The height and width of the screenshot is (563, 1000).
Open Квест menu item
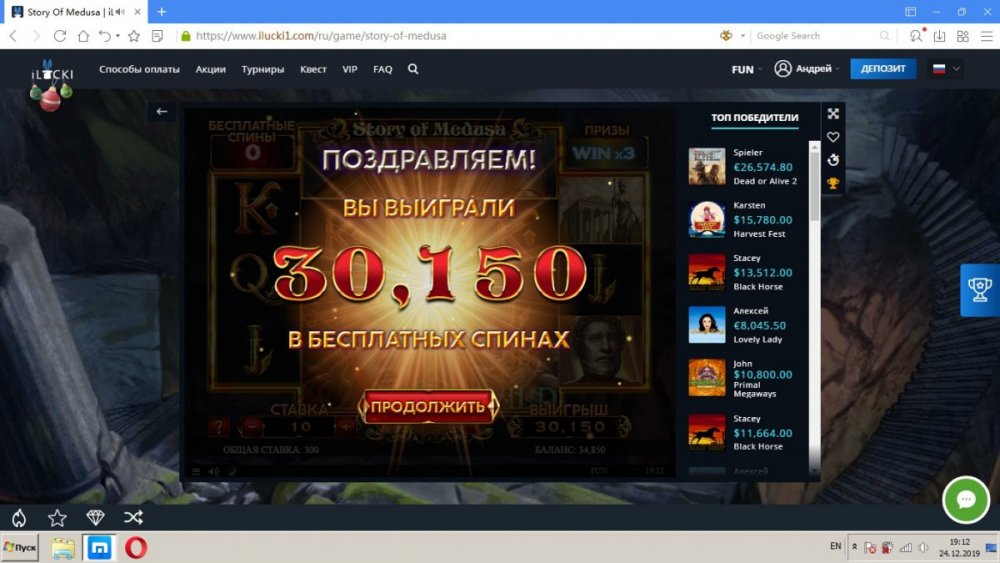click(x=313, y=69)
